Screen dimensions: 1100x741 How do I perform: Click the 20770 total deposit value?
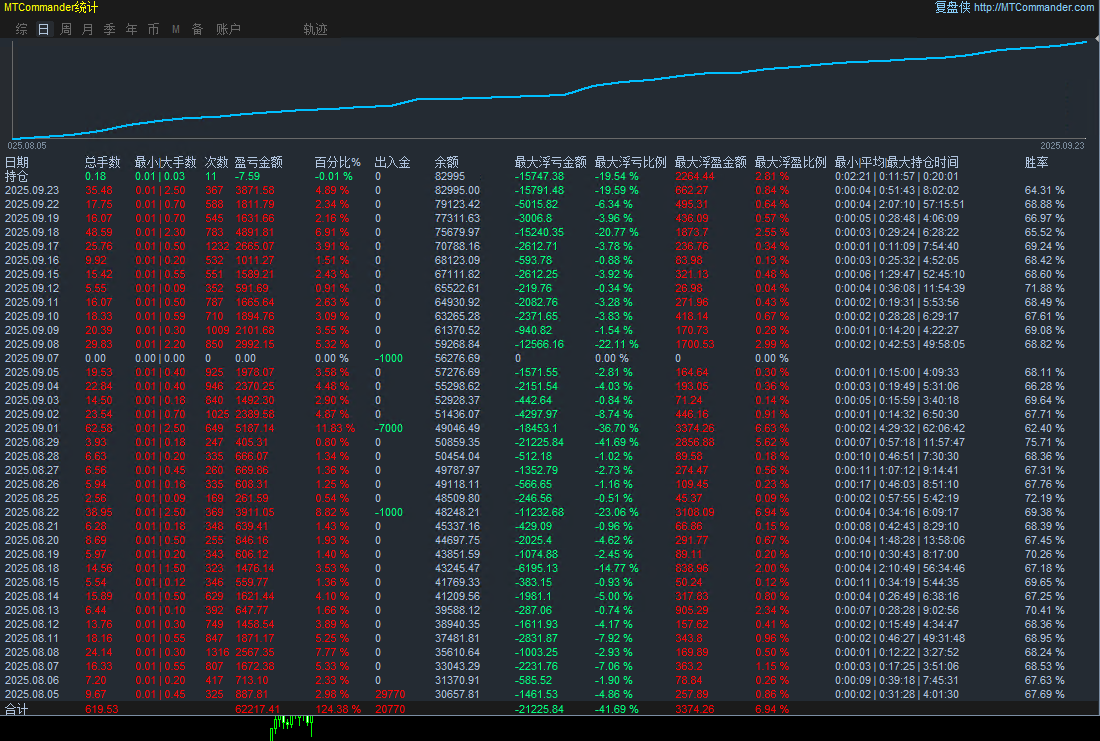[x=390, y=709]
